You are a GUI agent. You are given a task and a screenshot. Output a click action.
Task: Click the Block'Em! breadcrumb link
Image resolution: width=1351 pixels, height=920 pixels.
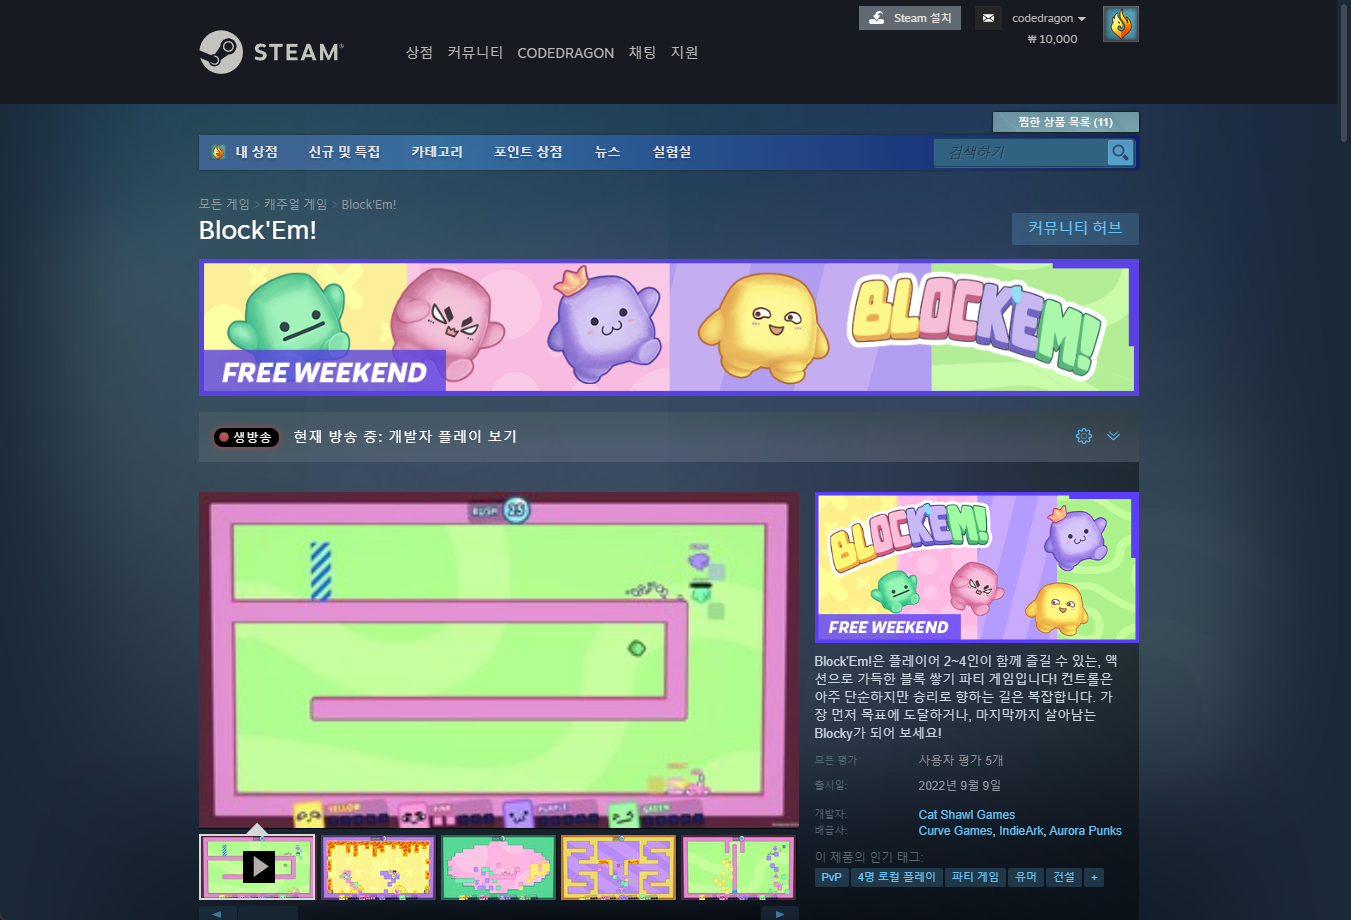click(x=369, y=204)
